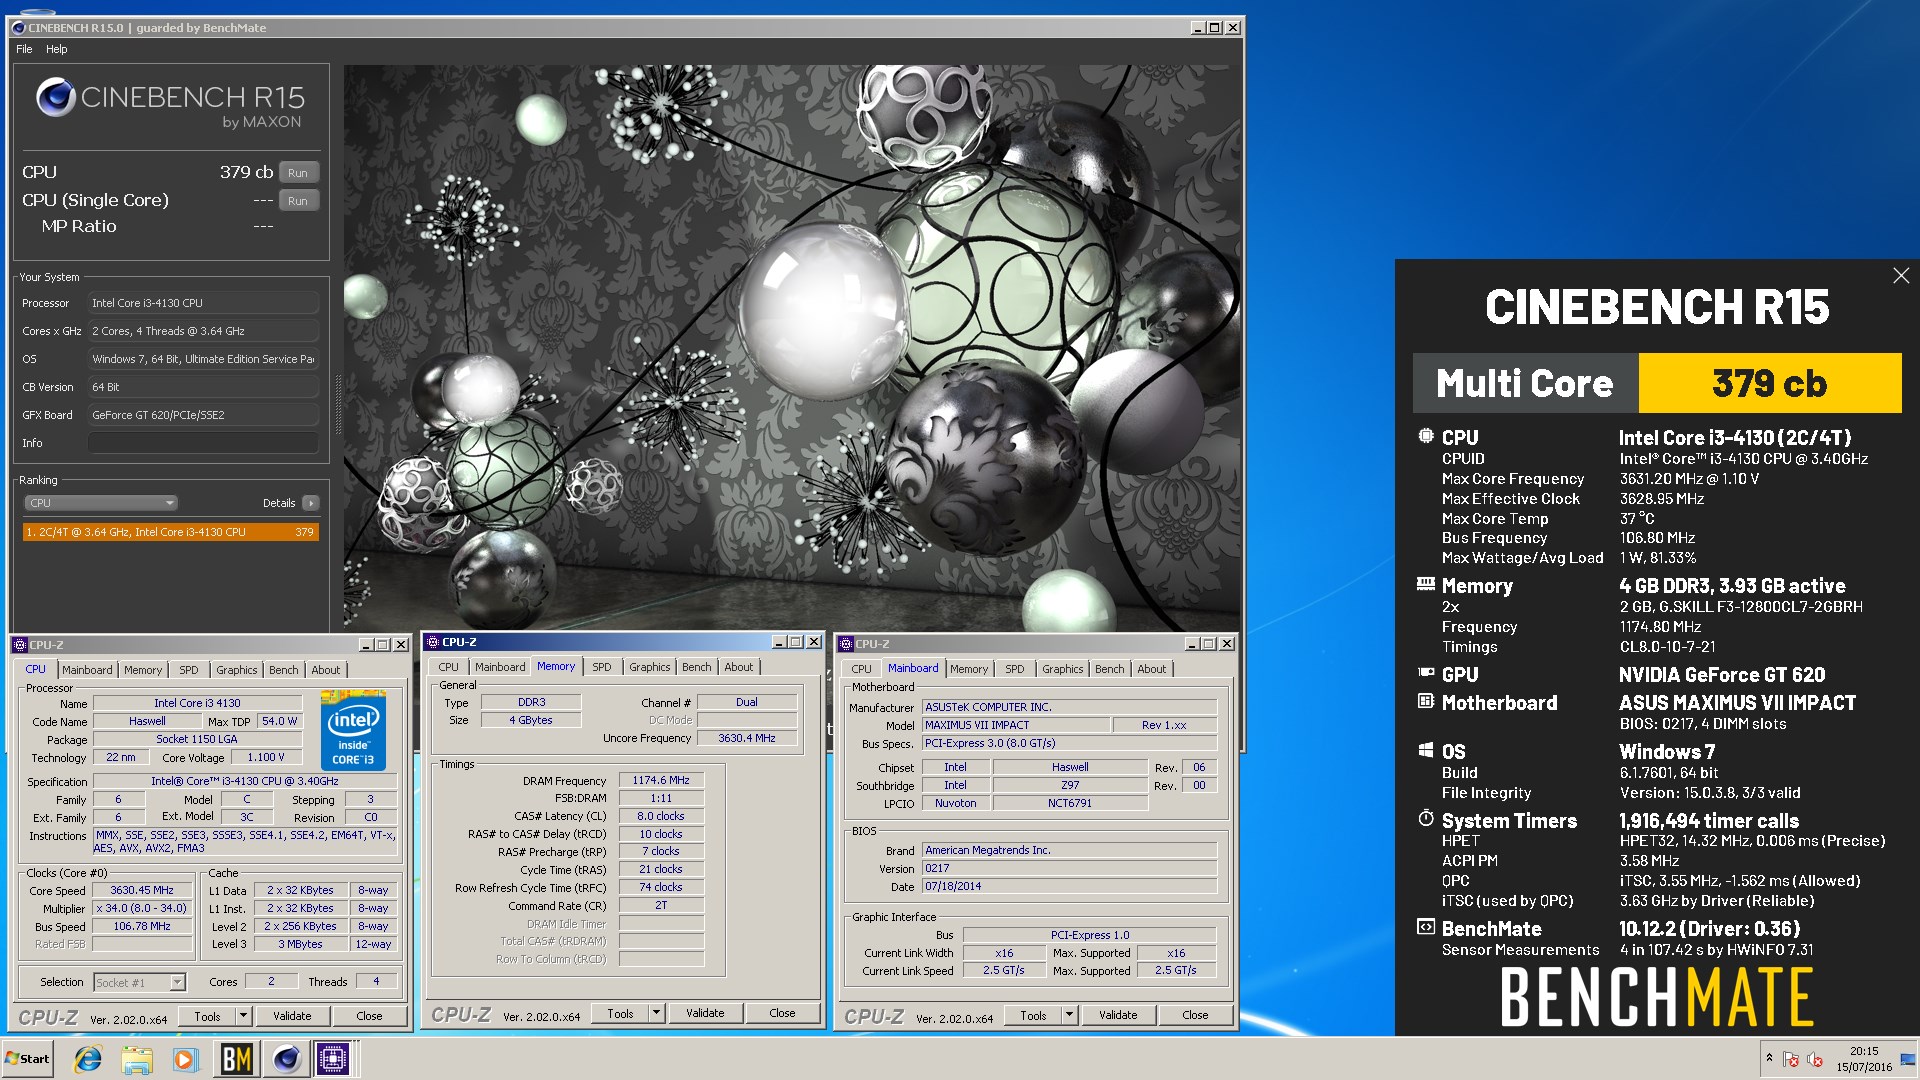This screenshot has width=1920, height=1080.
Task: Click the Action Center flag tray icon
Action: [x=1791, y=1059]
